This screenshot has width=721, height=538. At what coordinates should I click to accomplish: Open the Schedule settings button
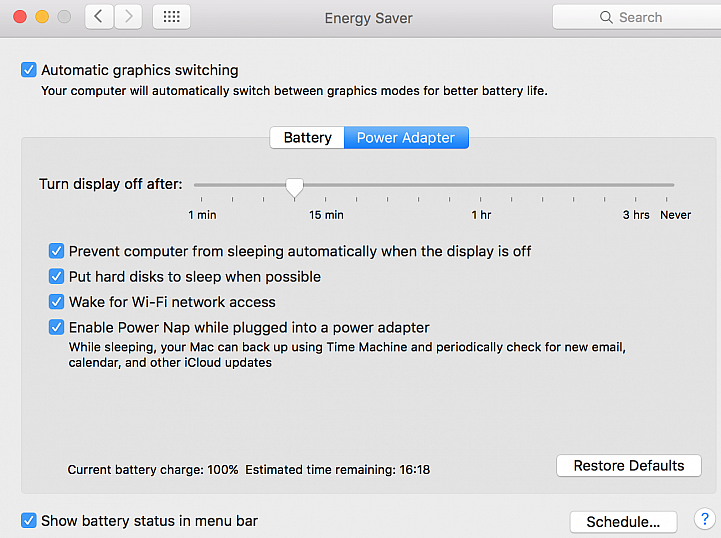(x=623, y=522)
